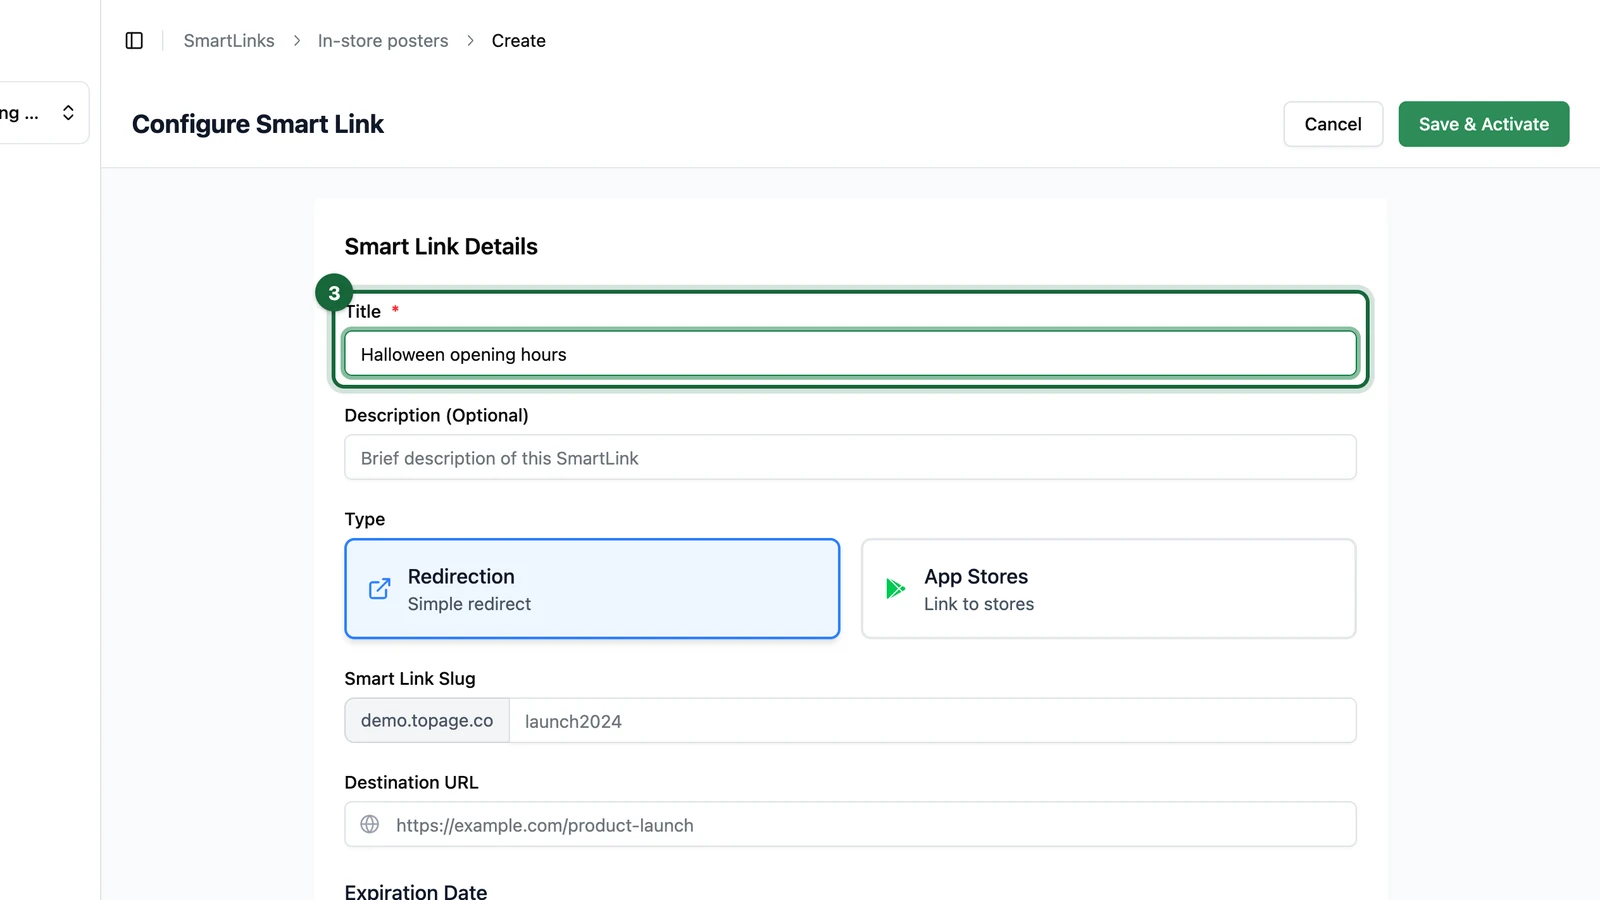Image resolution: width=1600 pixels, height=900 pixels.
Task: Click the 'Destination URL' label
Action: pyautogui.click(x=412, y=783)
